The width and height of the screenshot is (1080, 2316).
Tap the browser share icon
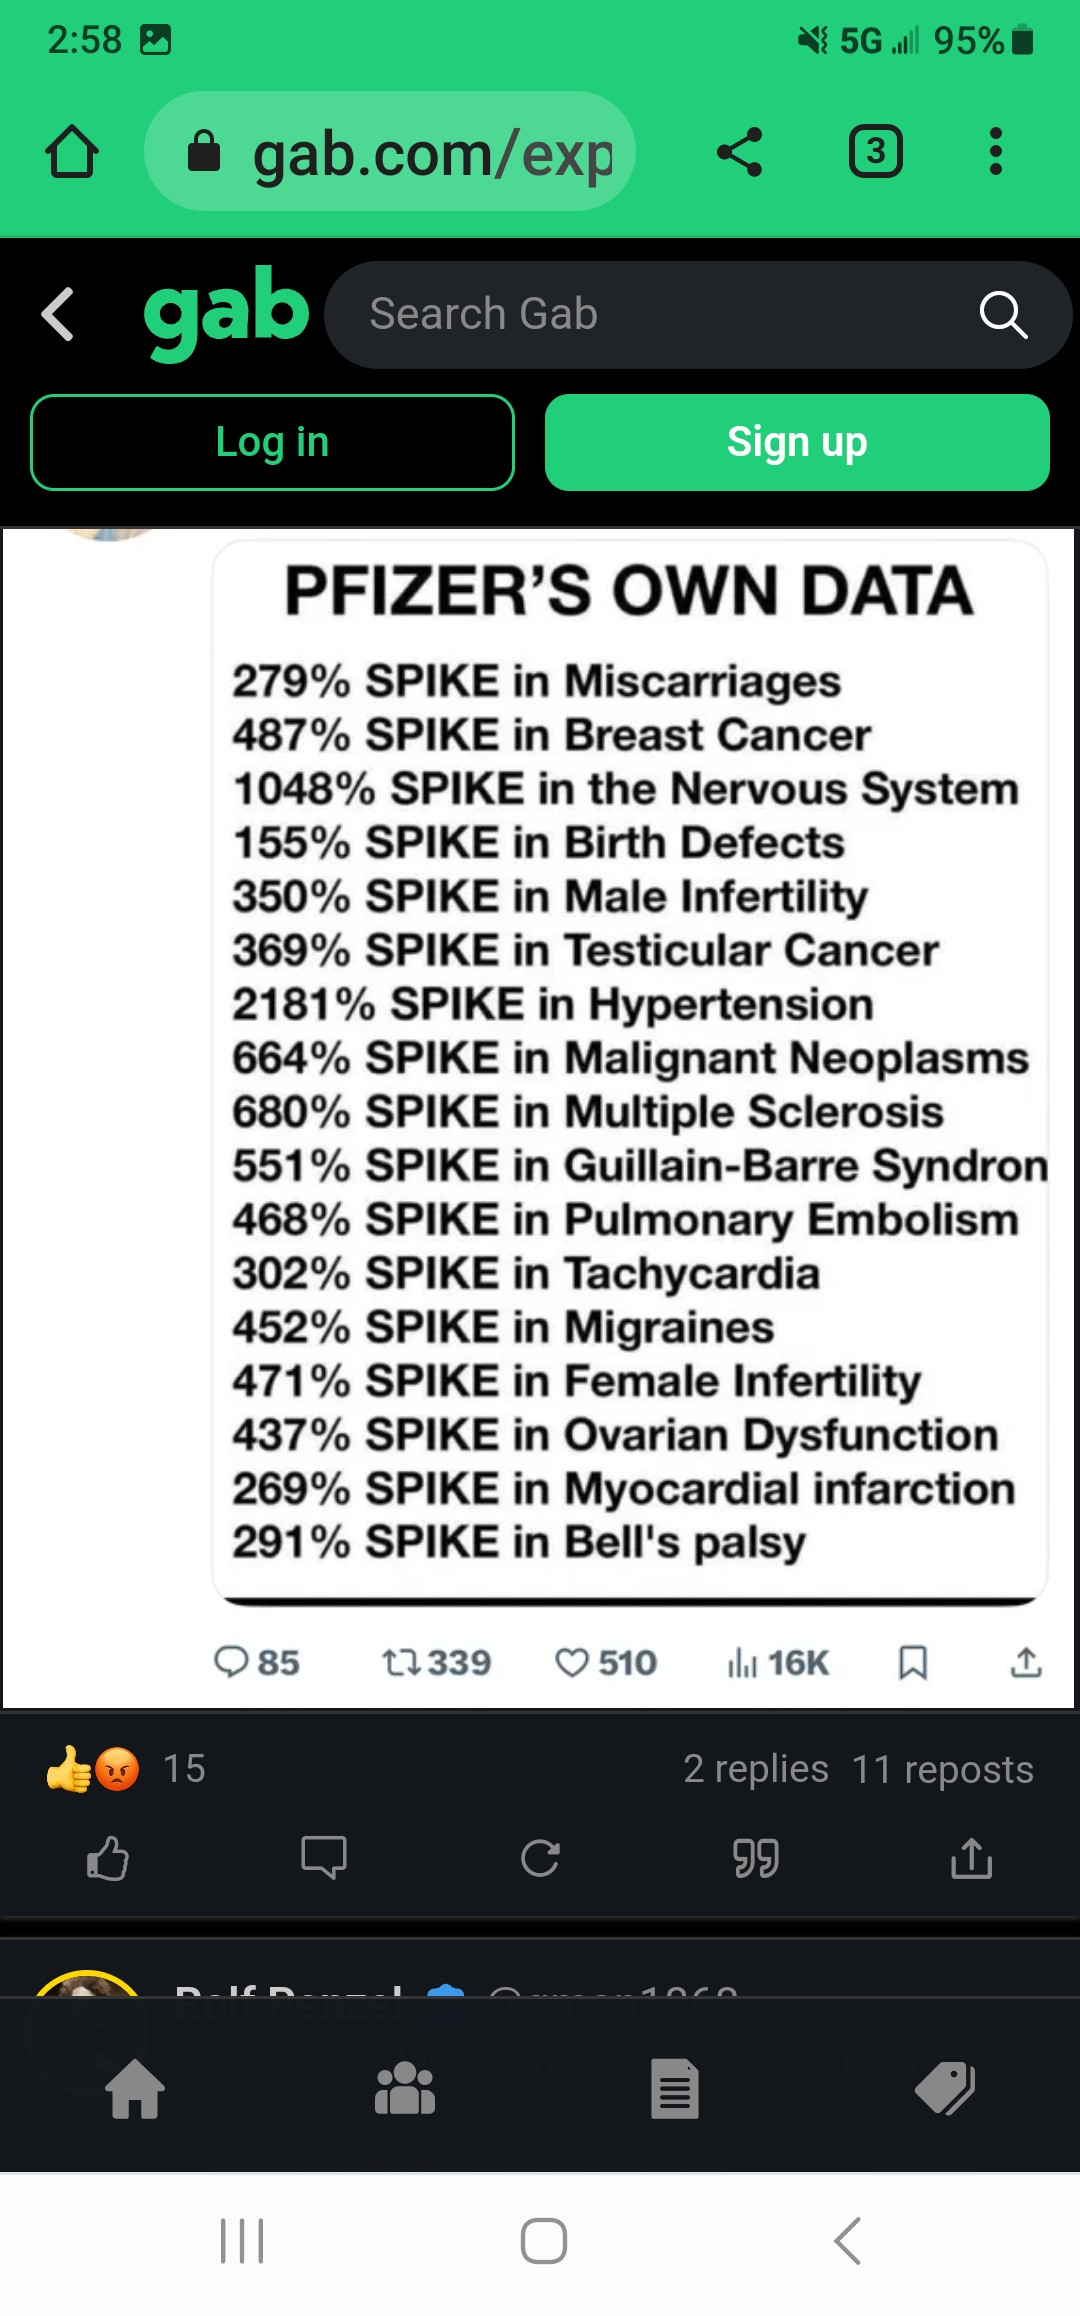(x=740, y=152)
